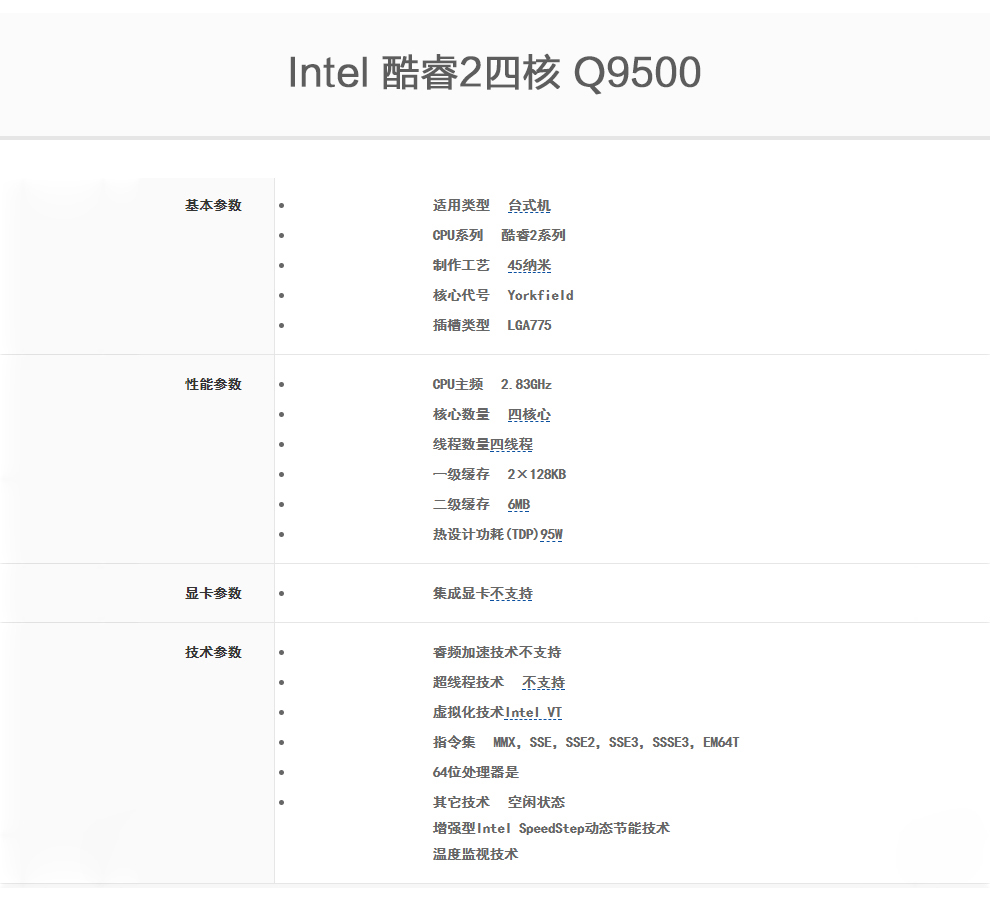Click the 技术参数 section heading
This screenshot has height=913, width=990.
tap(213, 652)
